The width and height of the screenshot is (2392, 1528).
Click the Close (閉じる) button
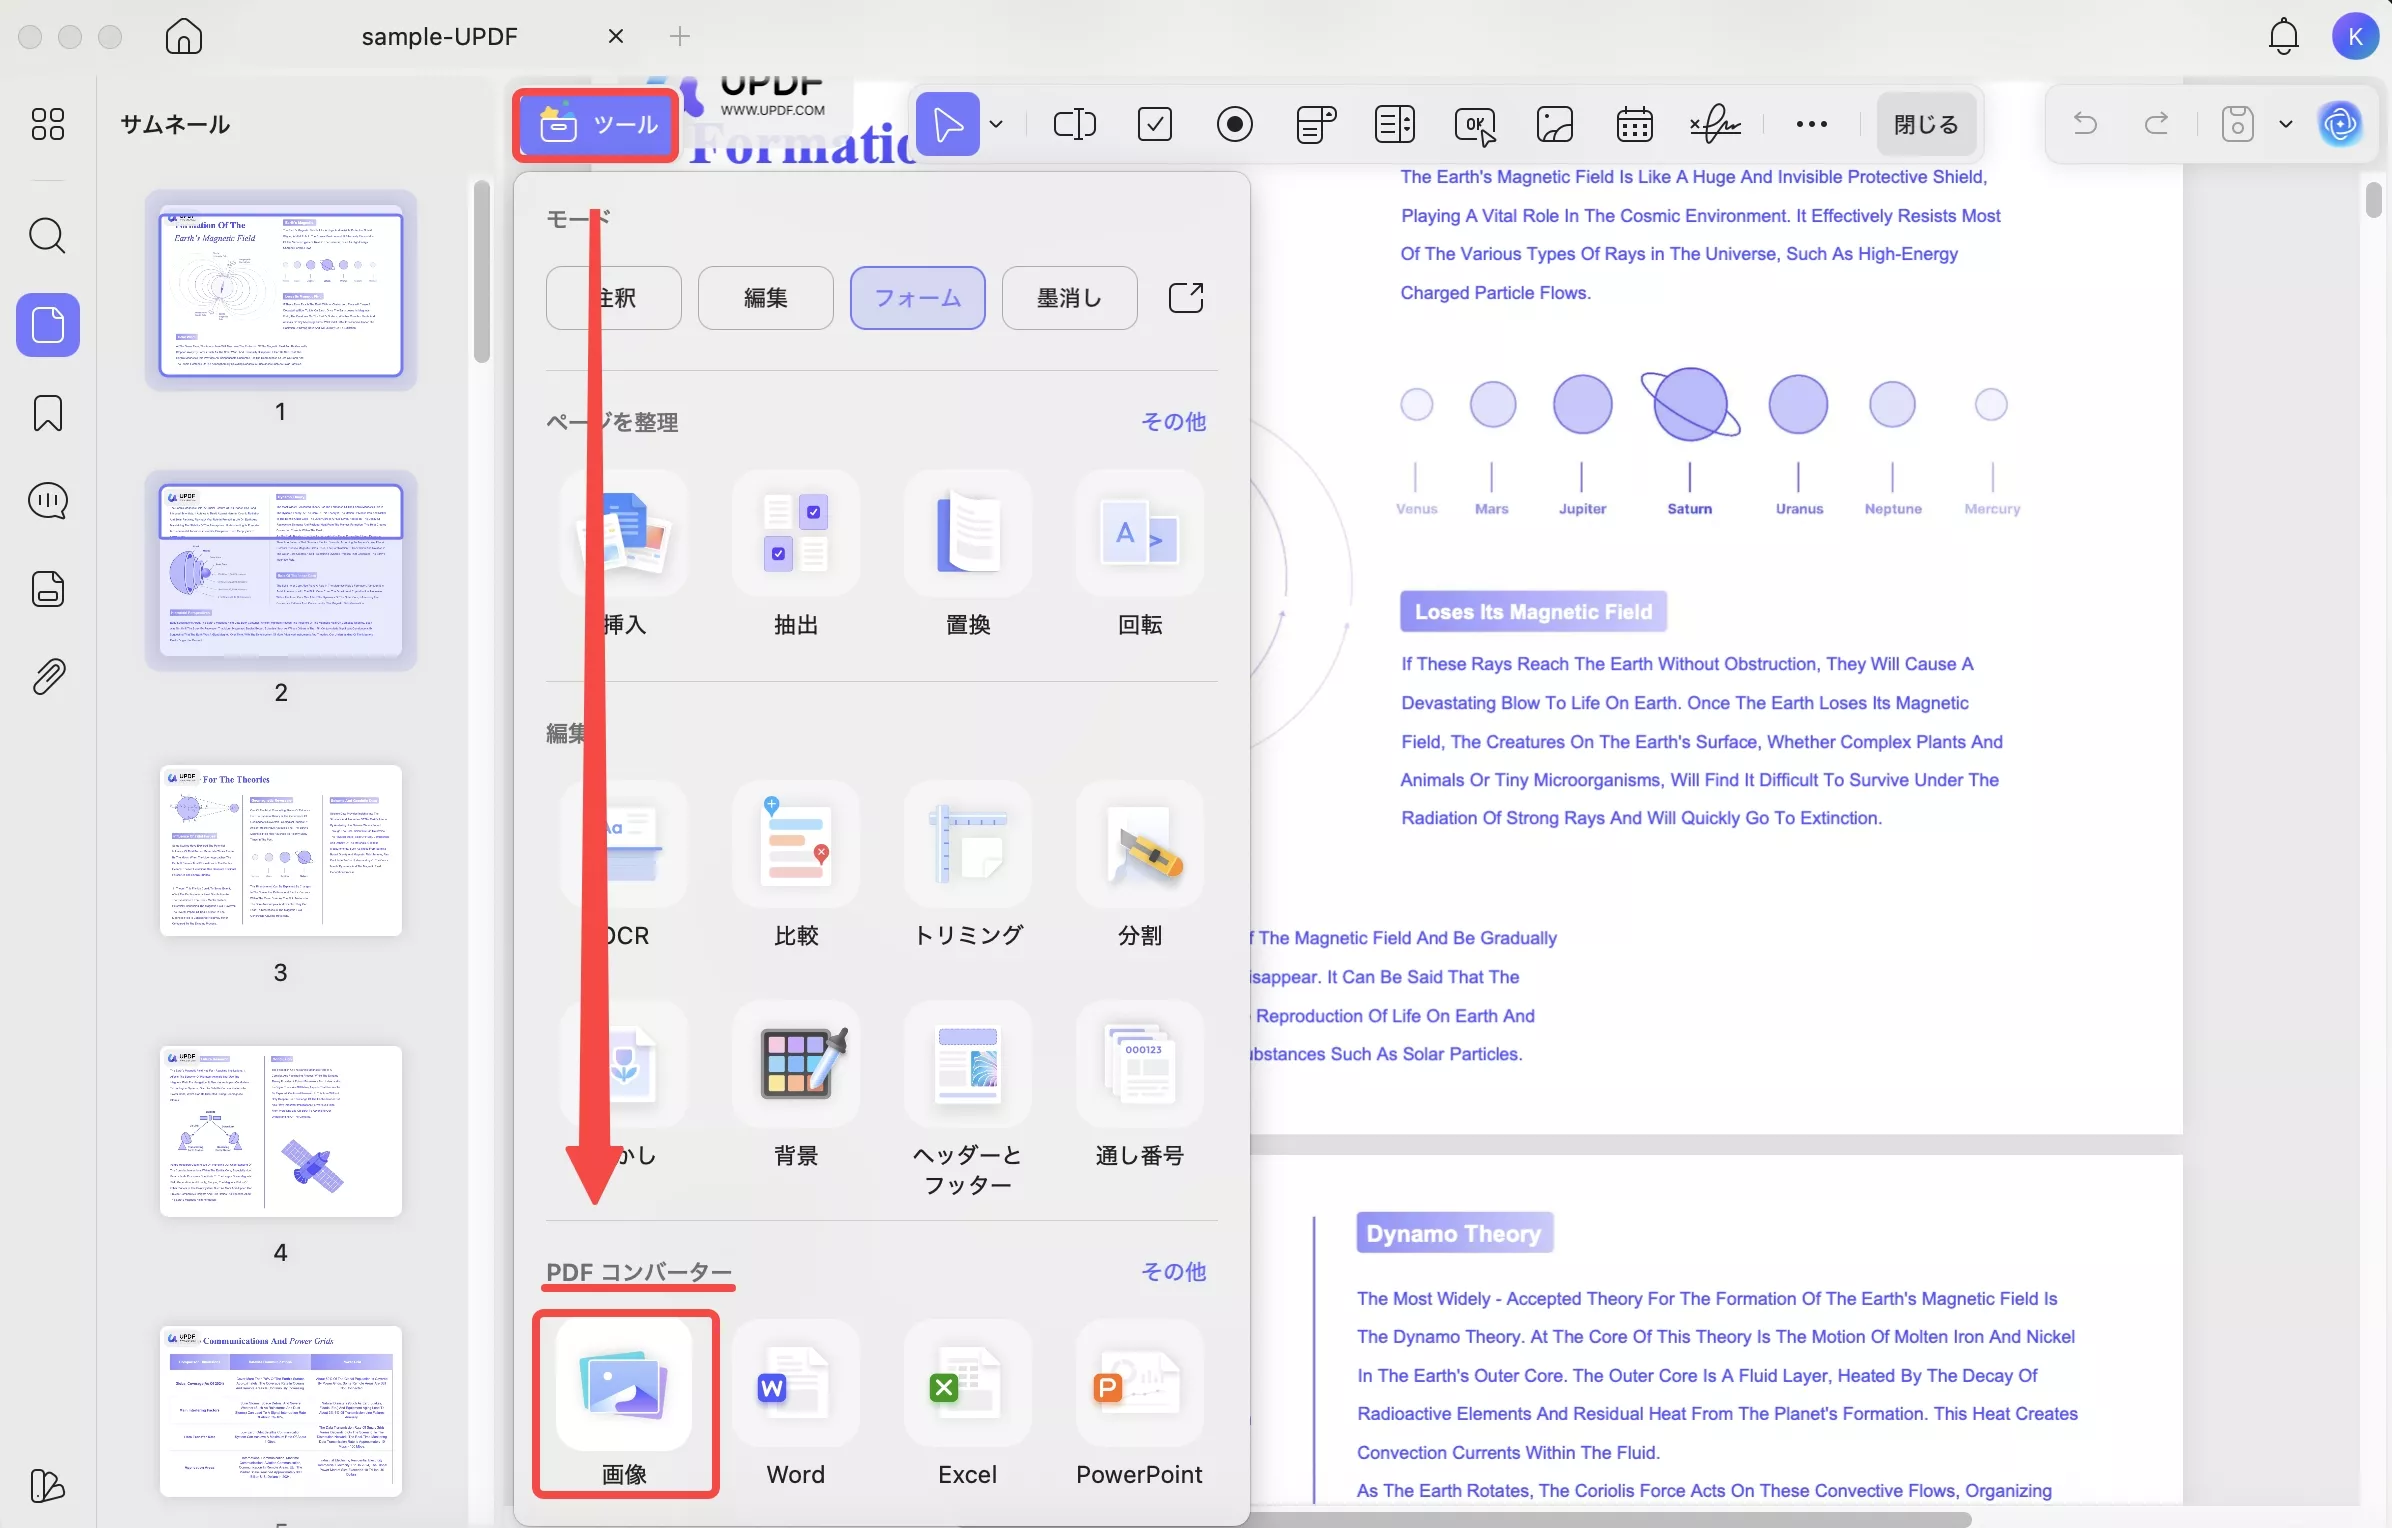click(x=1926, y=124)
